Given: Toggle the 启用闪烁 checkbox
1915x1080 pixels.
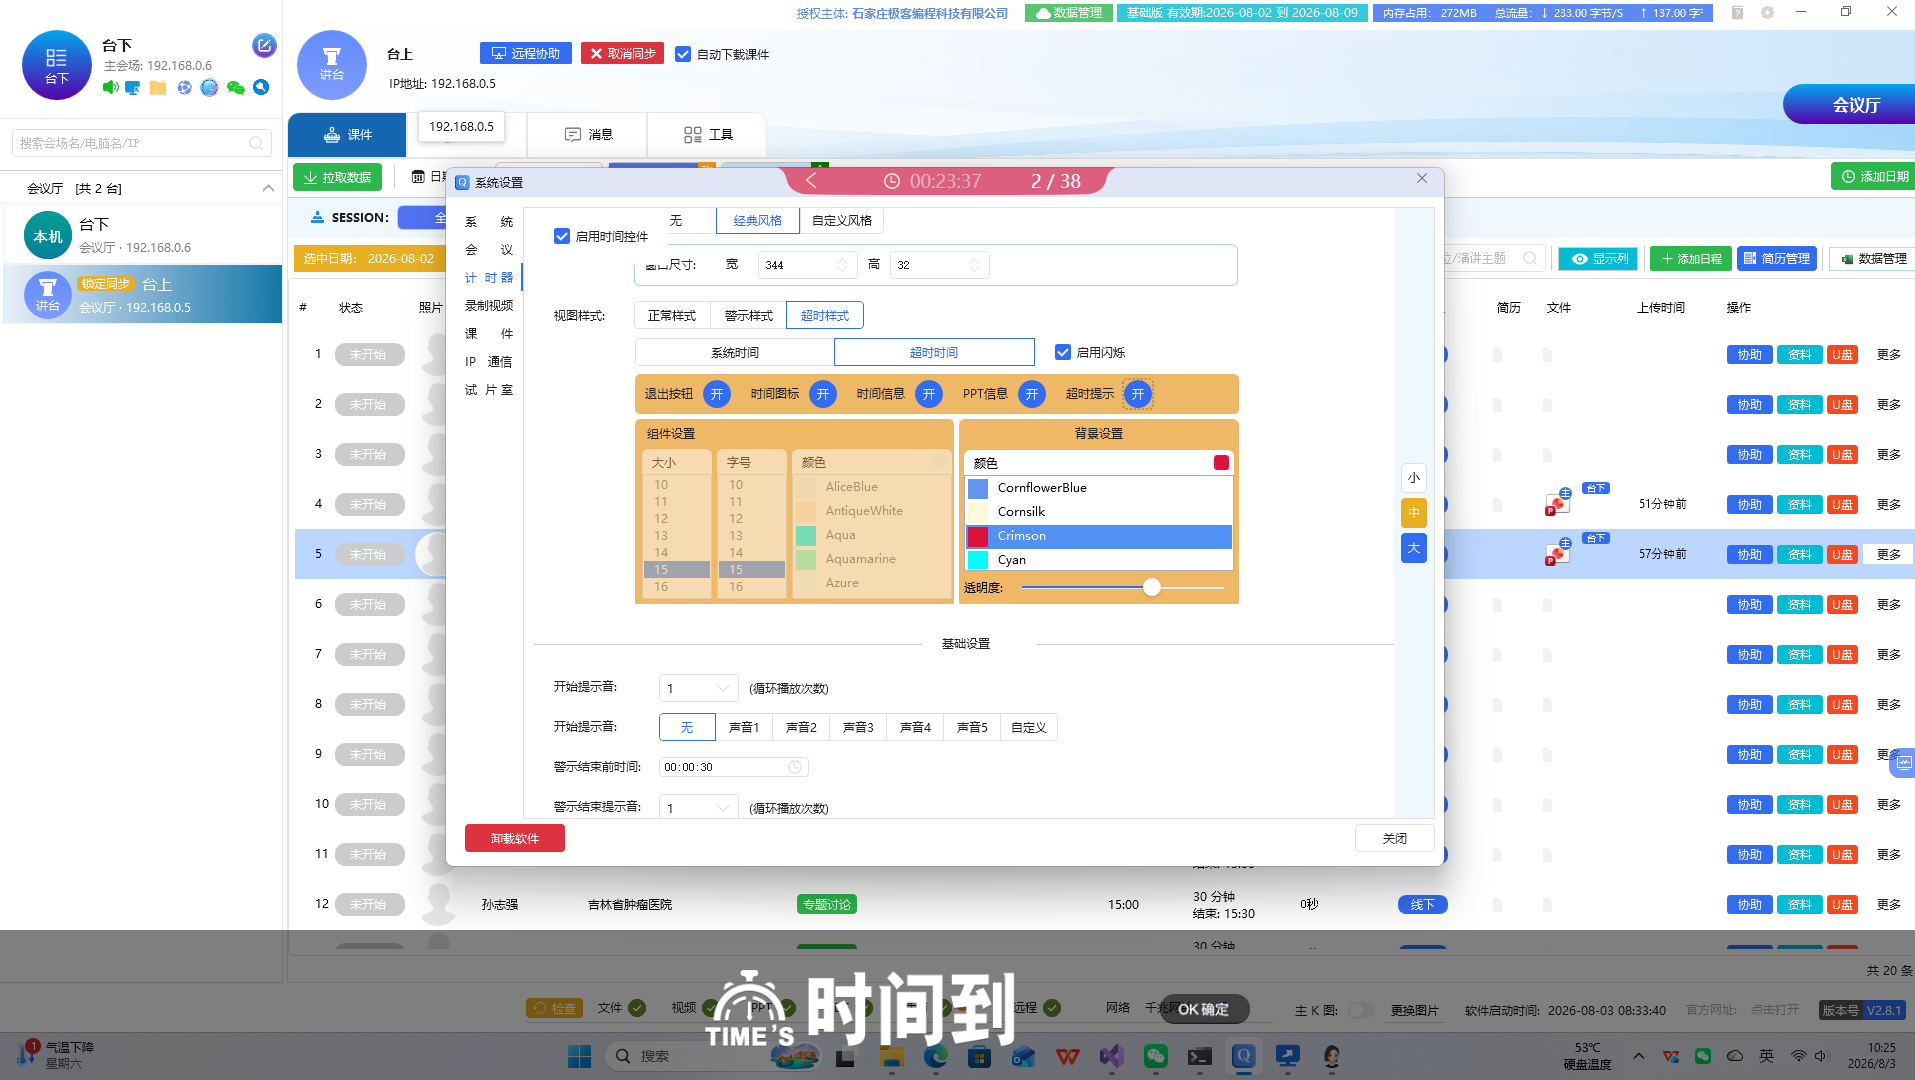Looking at the screenshot, I should [x=1063, y=352].
